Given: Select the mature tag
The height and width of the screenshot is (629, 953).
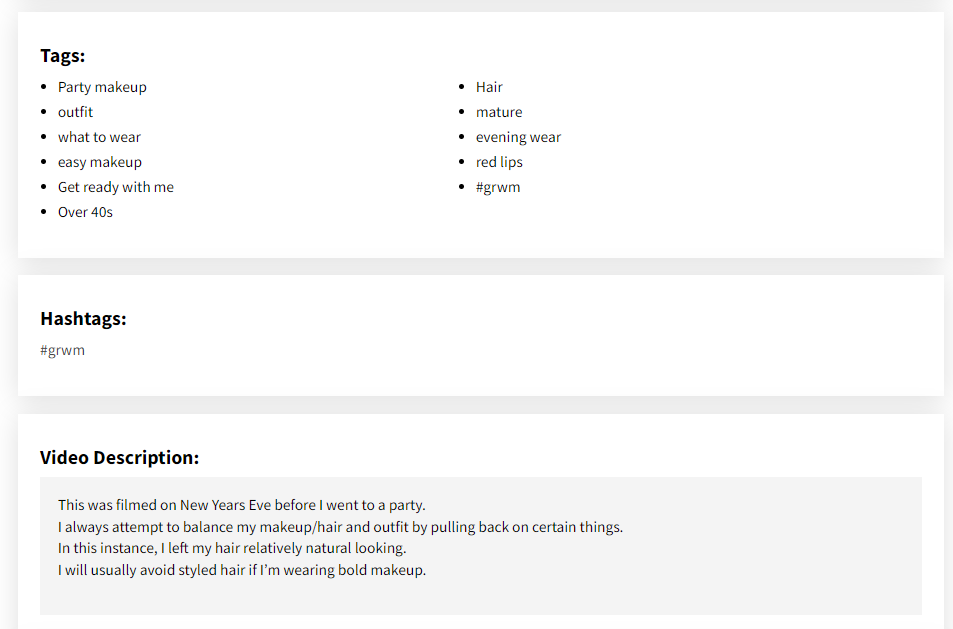Looking at the screenshot, I should (499, 112).
